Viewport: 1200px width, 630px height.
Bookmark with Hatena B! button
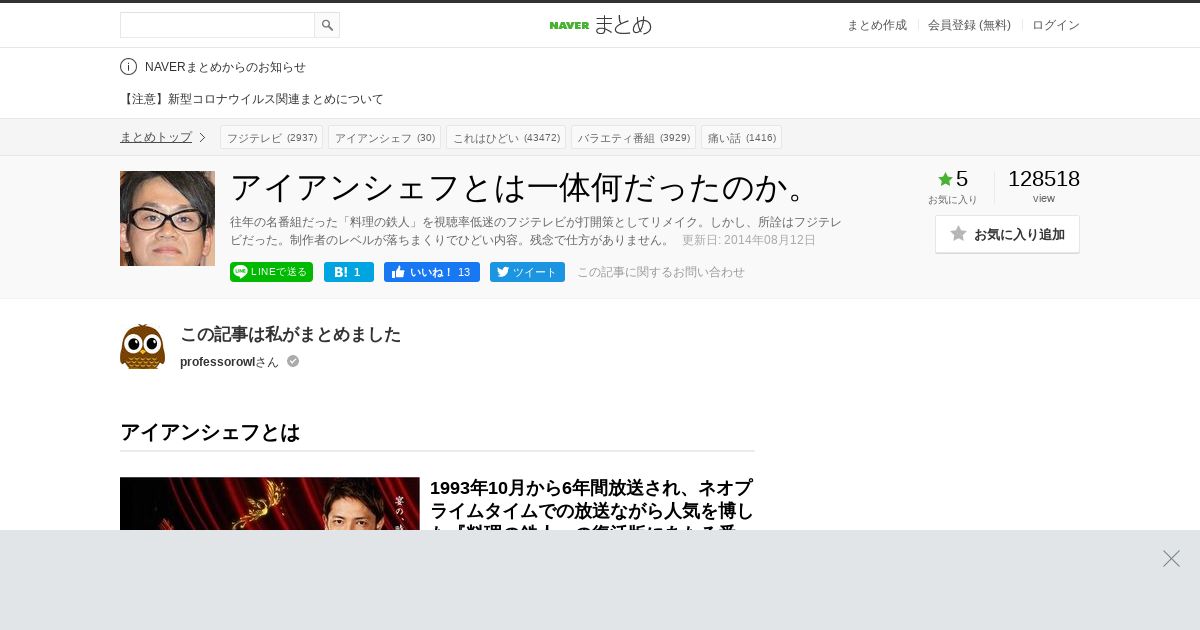coord(349,272)
